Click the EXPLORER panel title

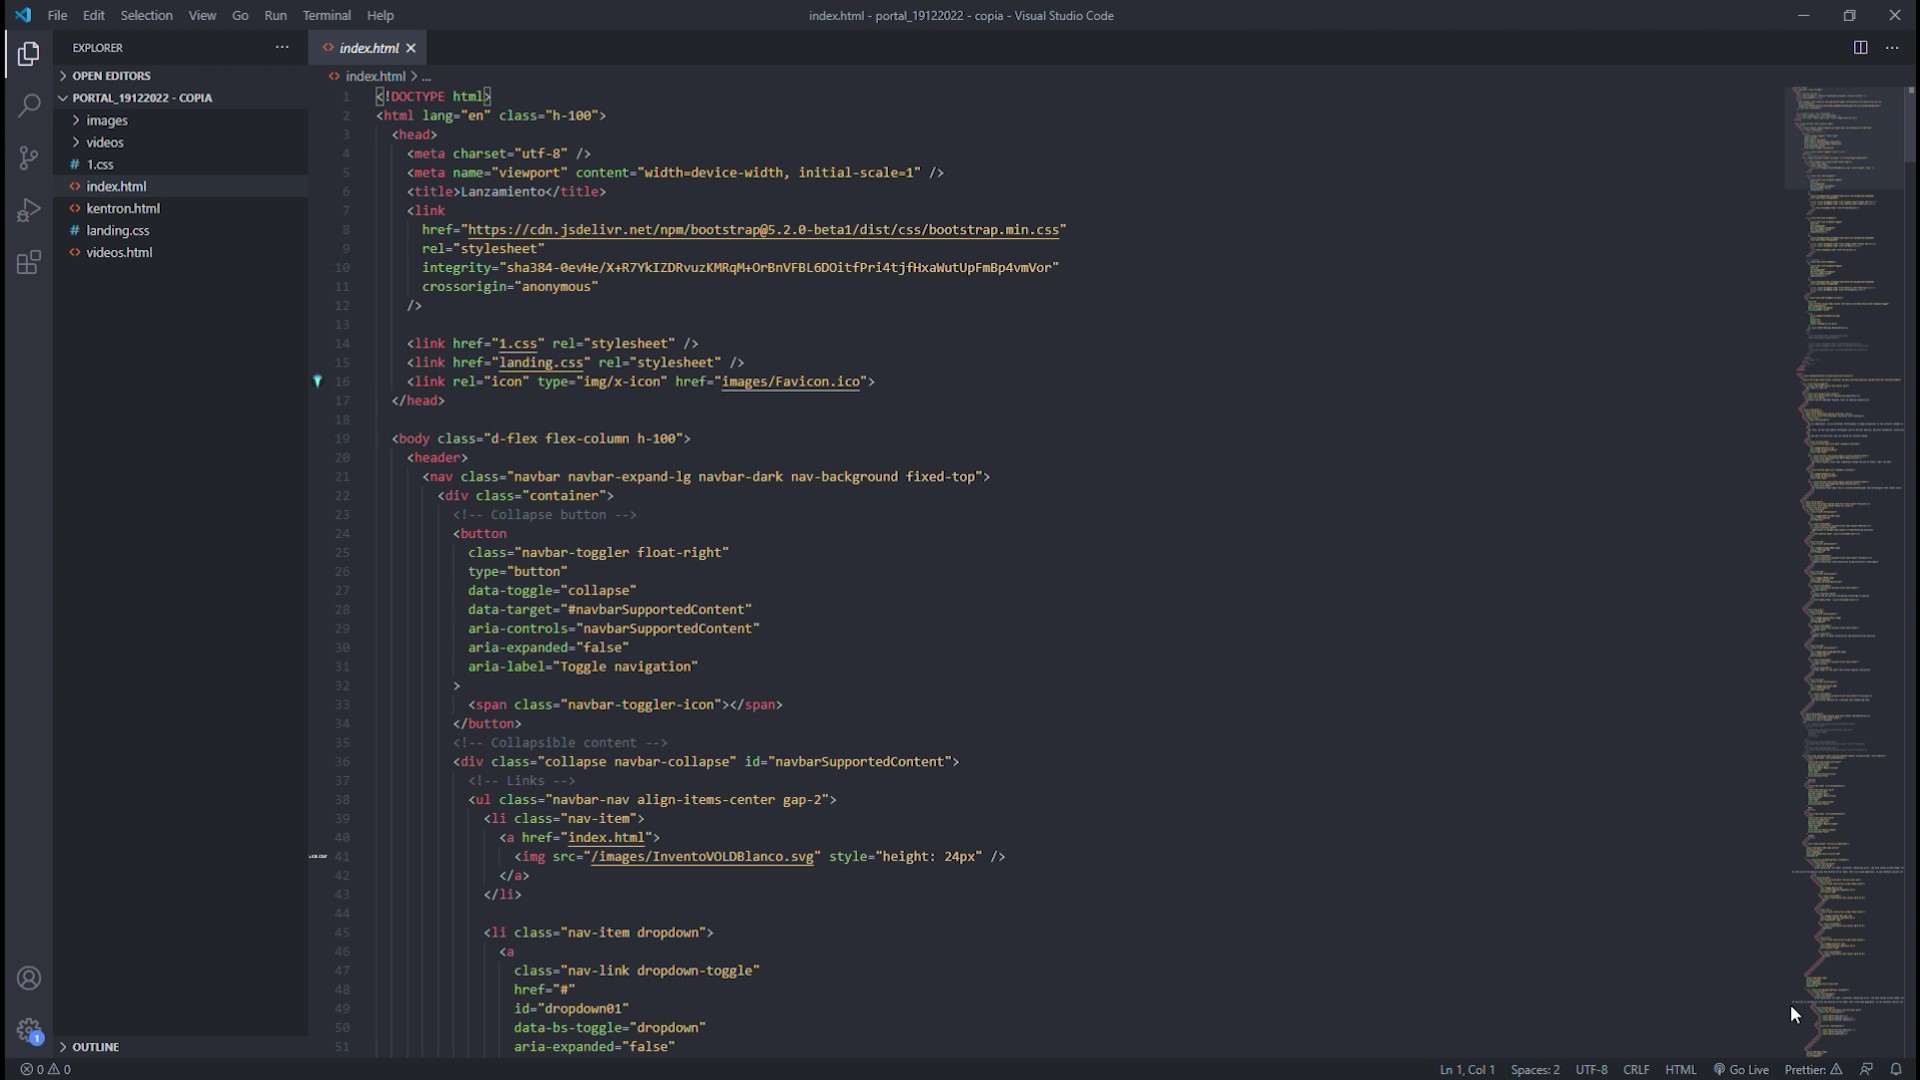click(x=97, y=47)
